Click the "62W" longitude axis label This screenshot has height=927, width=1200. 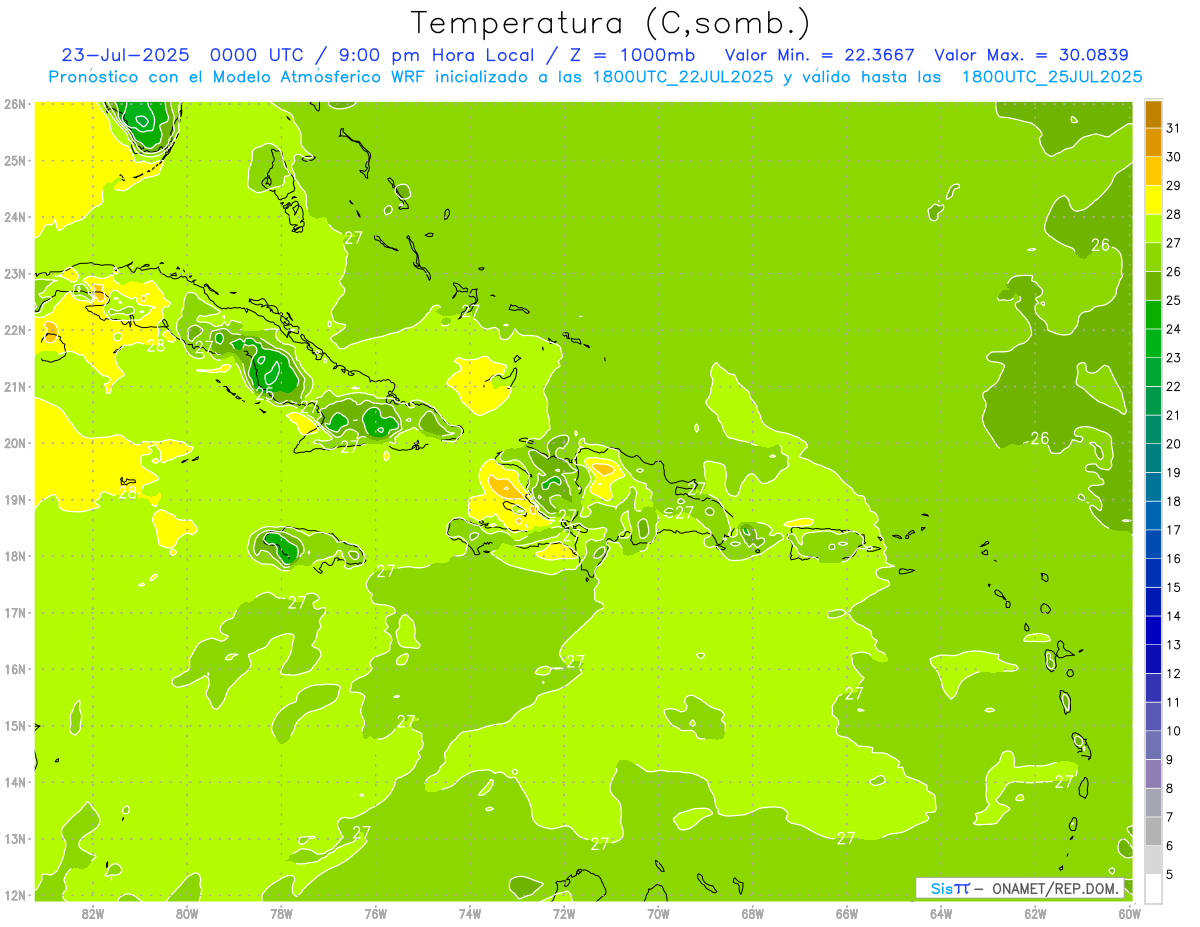pos(1035,913)
